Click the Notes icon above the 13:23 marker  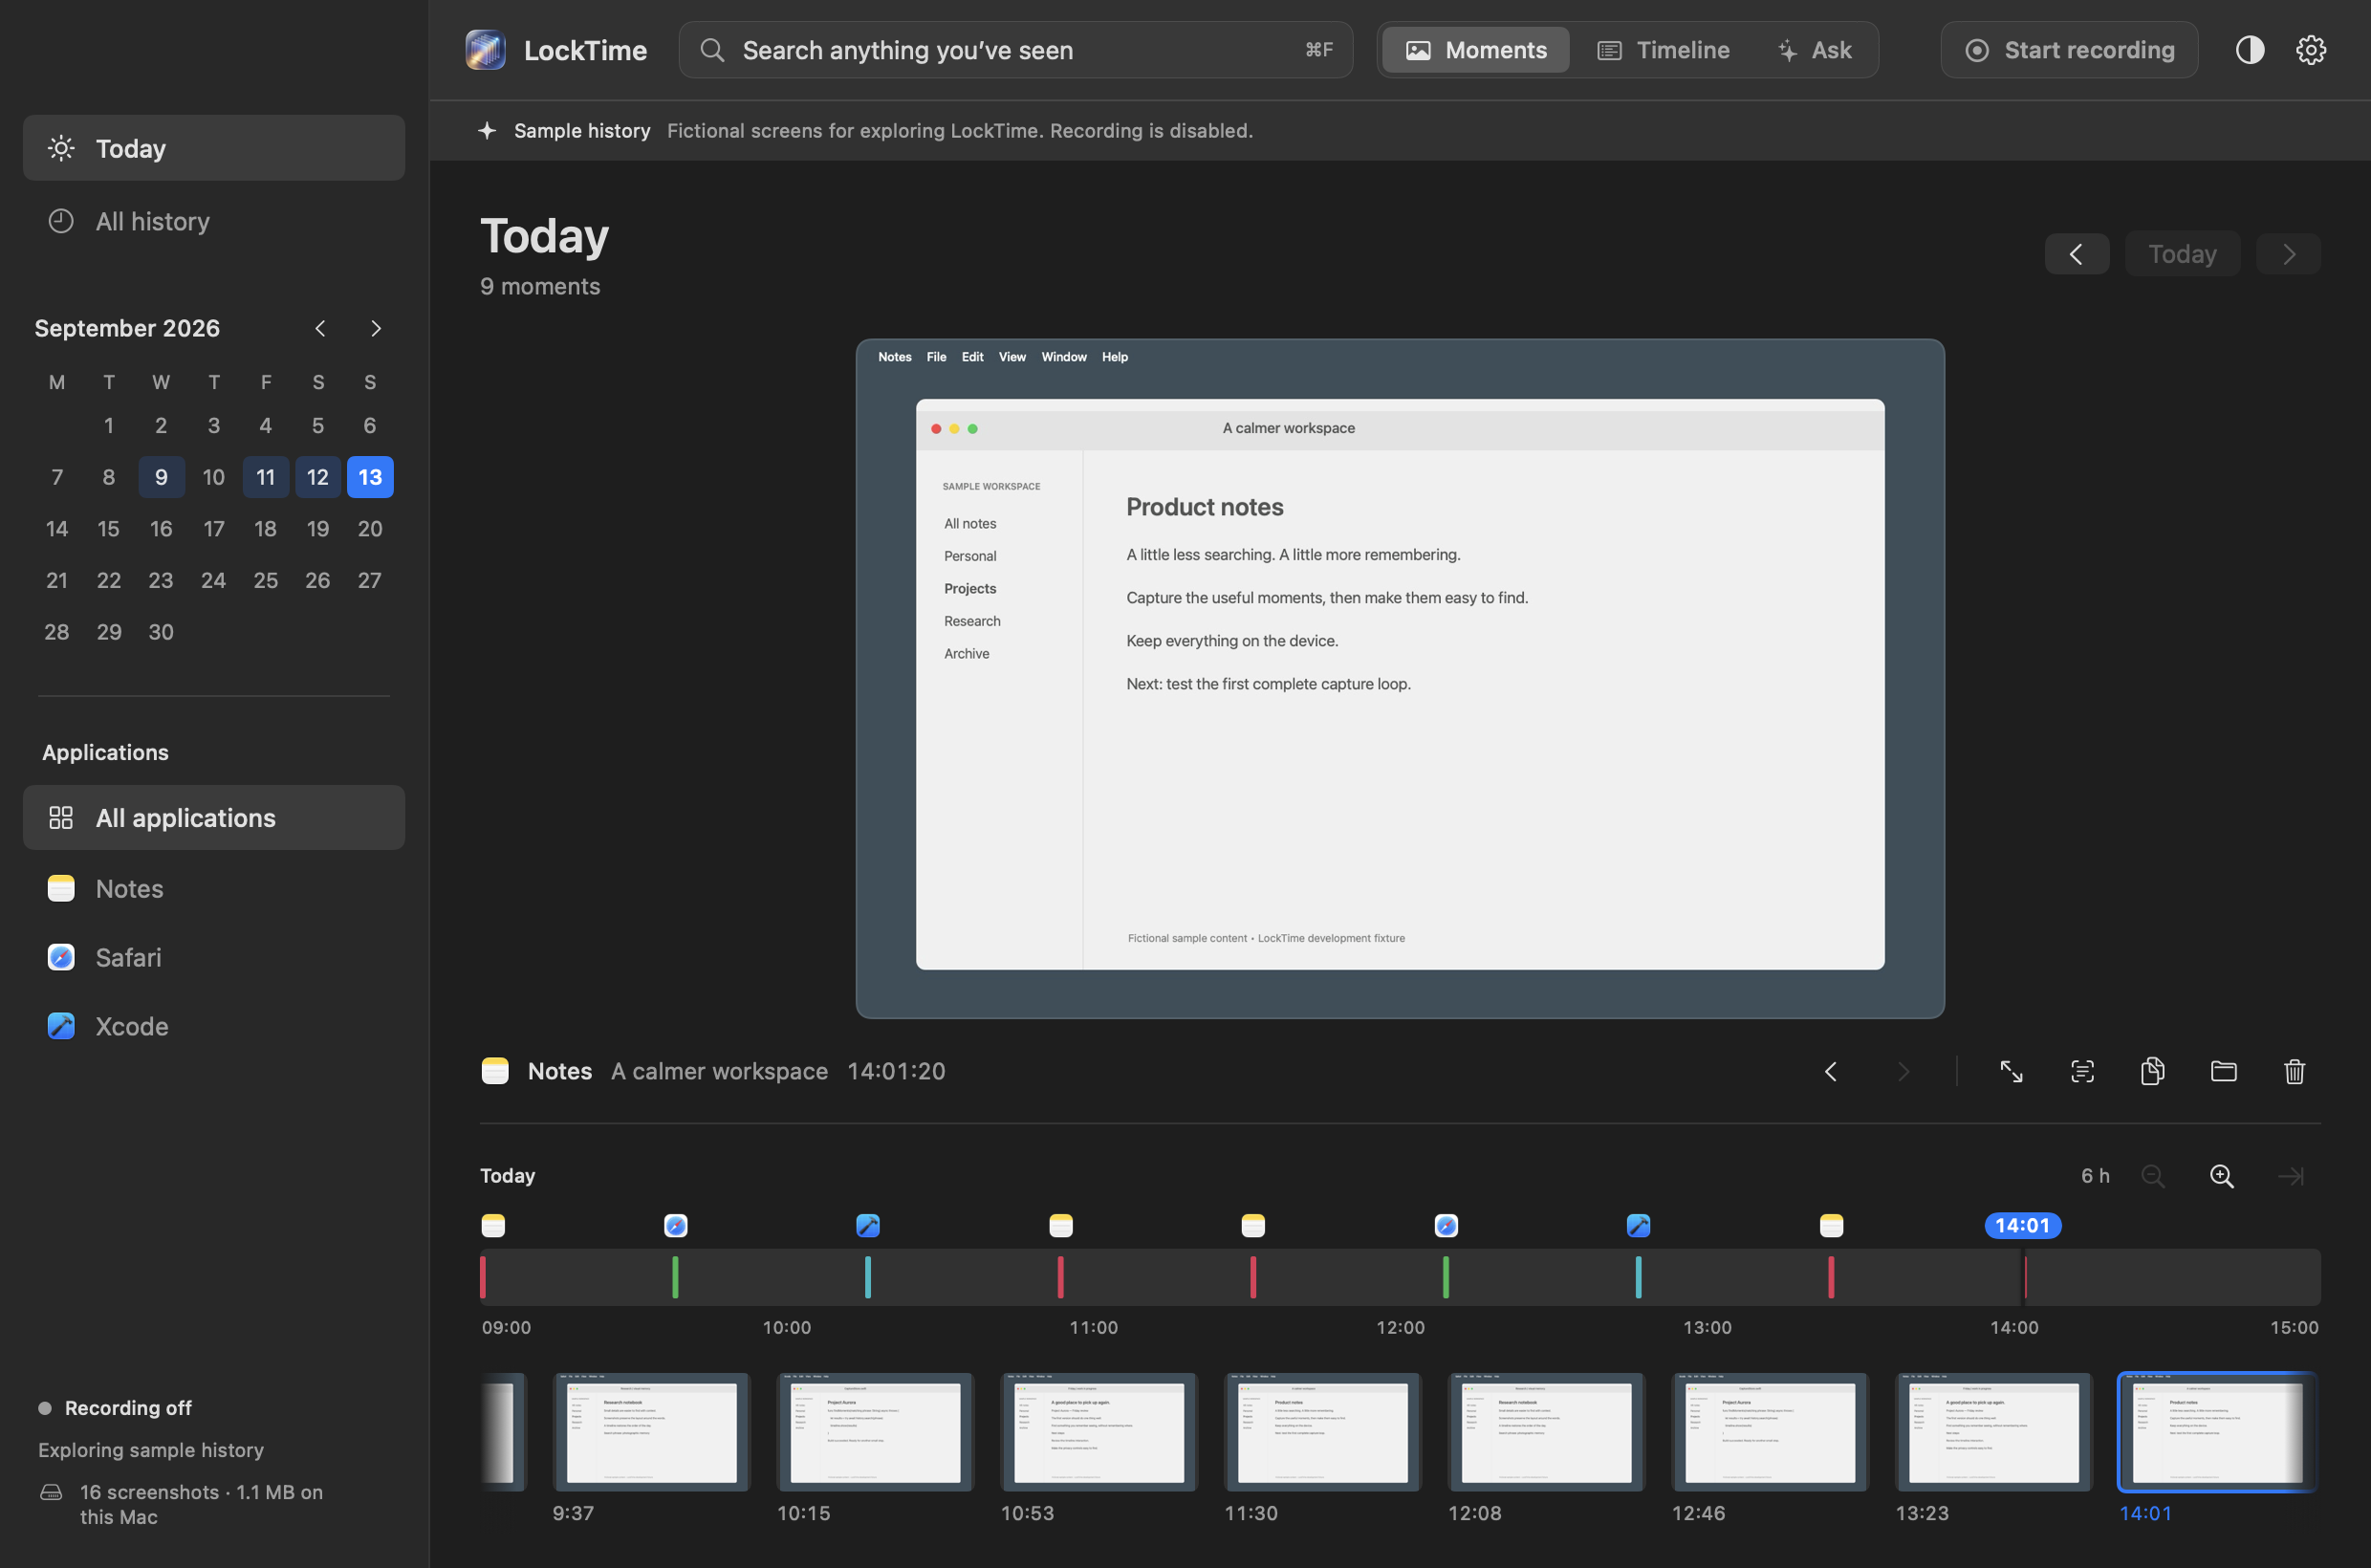[x=1831, y=1226]
